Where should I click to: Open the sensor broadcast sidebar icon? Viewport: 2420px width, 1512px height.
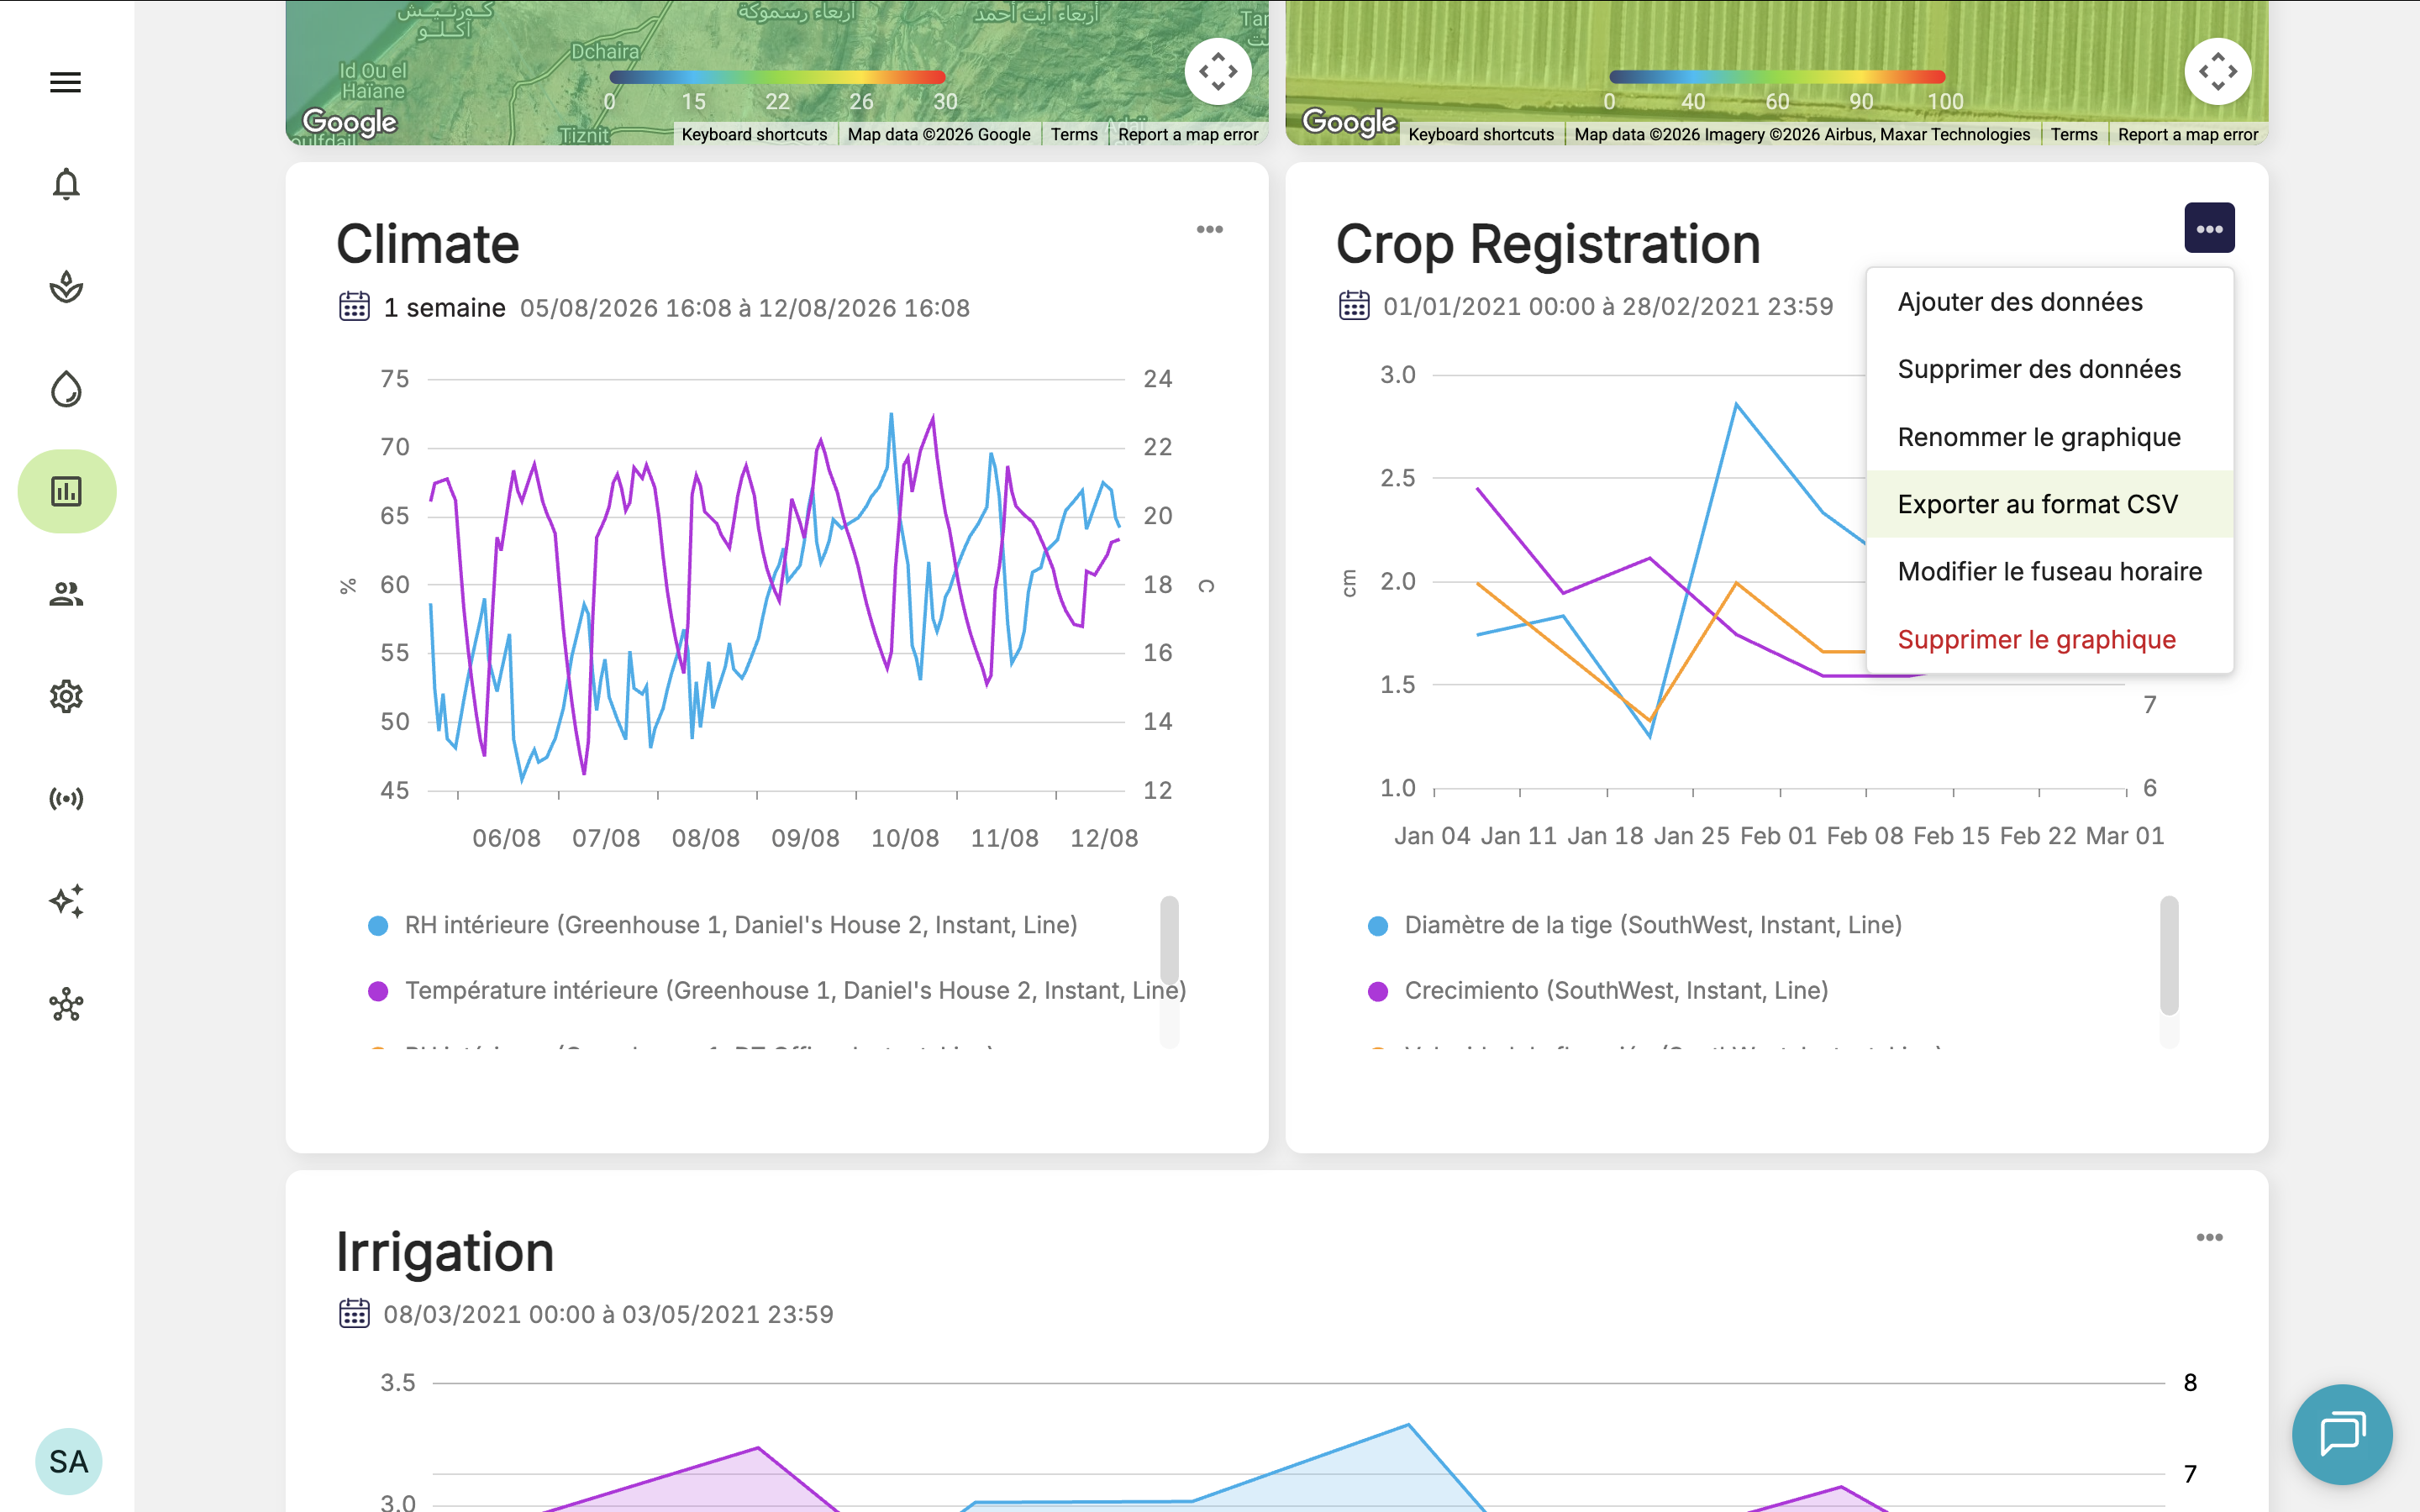(66, 798)
